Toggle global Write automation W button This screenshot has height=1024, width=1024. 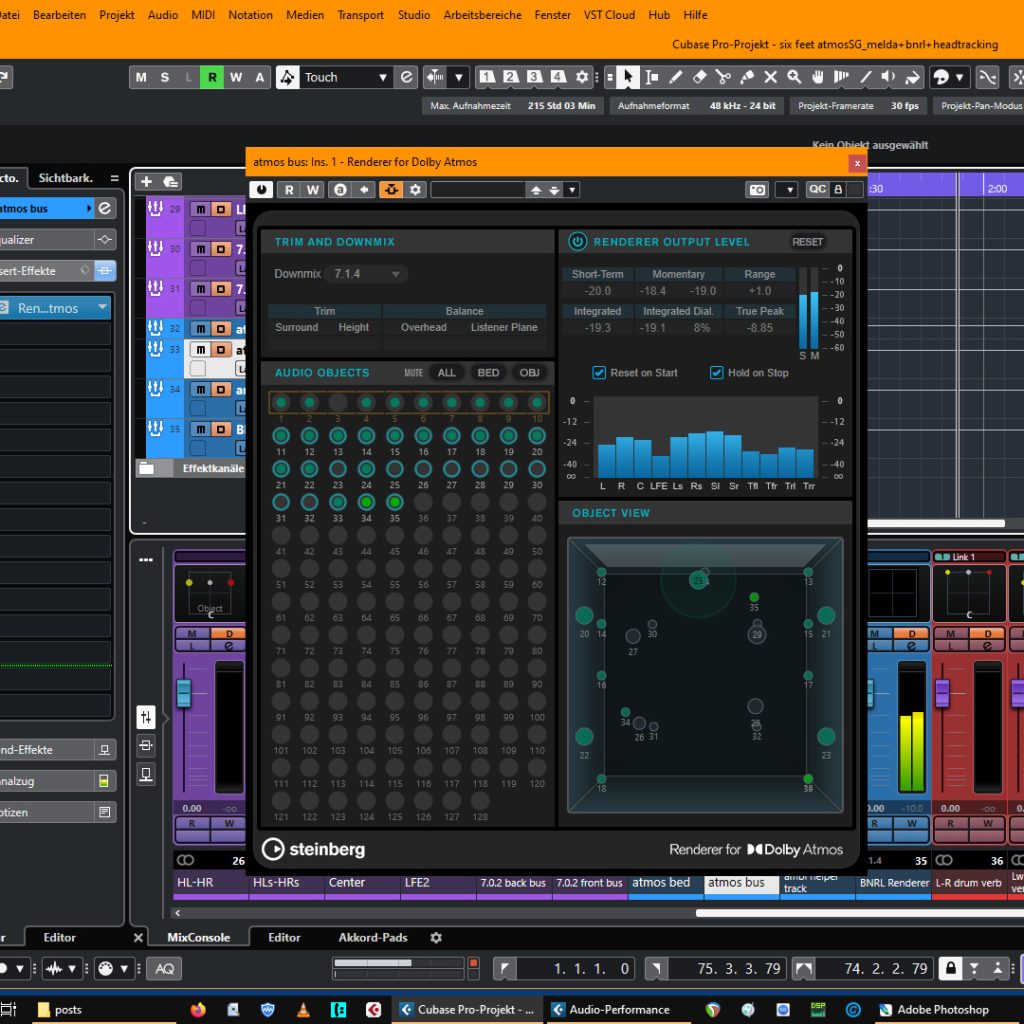tap(236, 77)
